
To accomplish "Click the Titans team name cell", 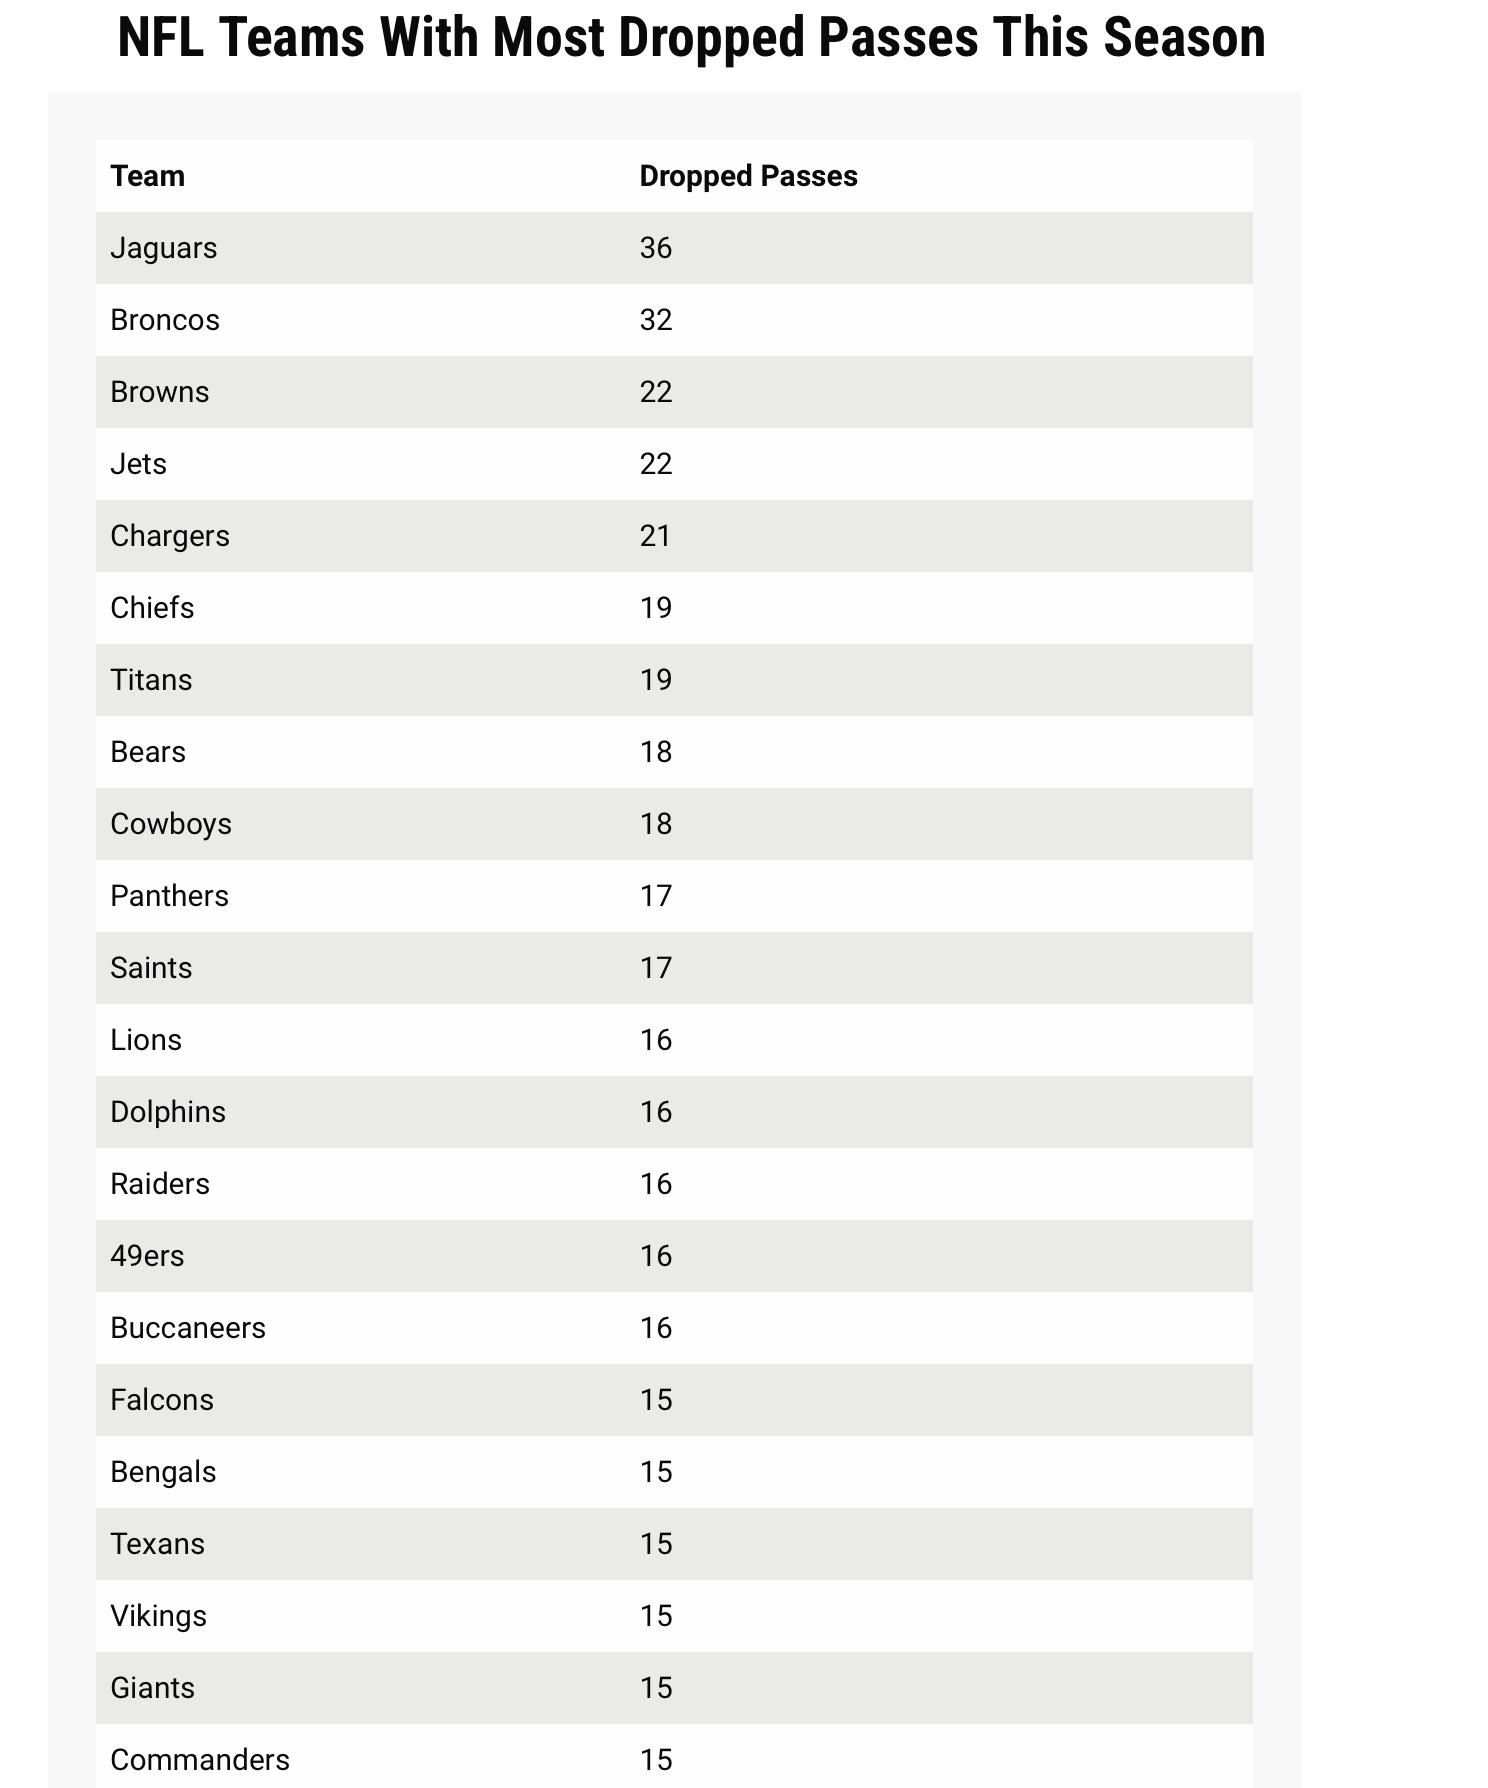I will pos(151,680).
